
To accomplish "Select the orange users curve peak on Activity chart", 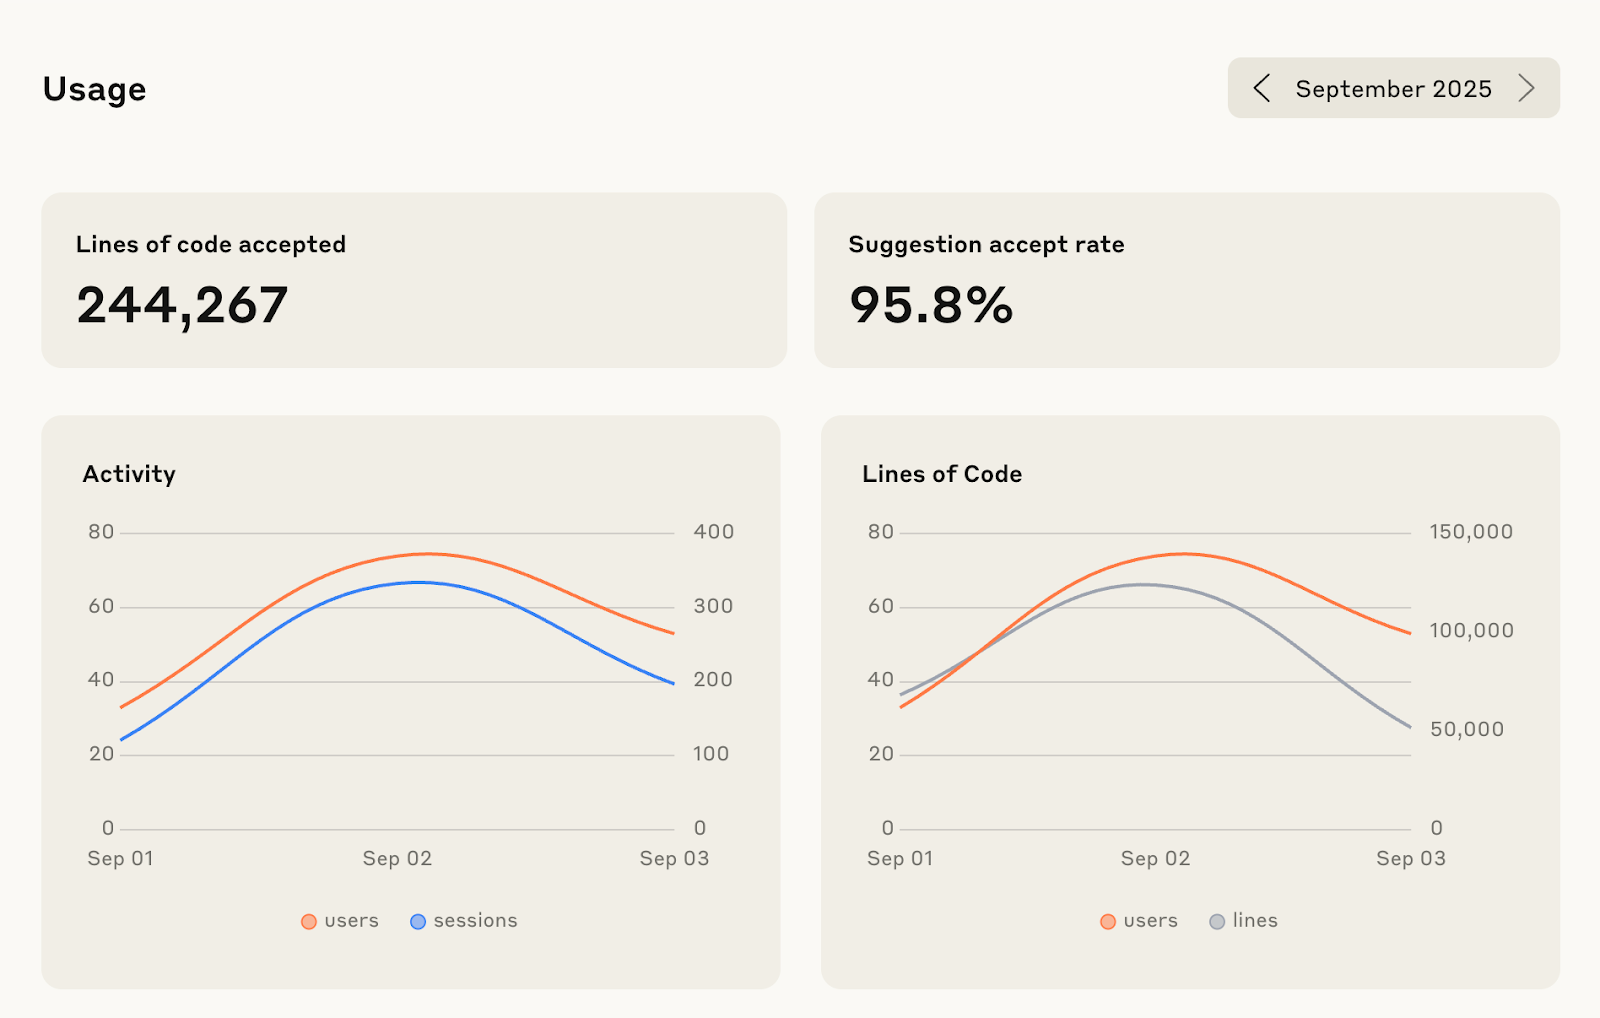I will click(424, 552).
